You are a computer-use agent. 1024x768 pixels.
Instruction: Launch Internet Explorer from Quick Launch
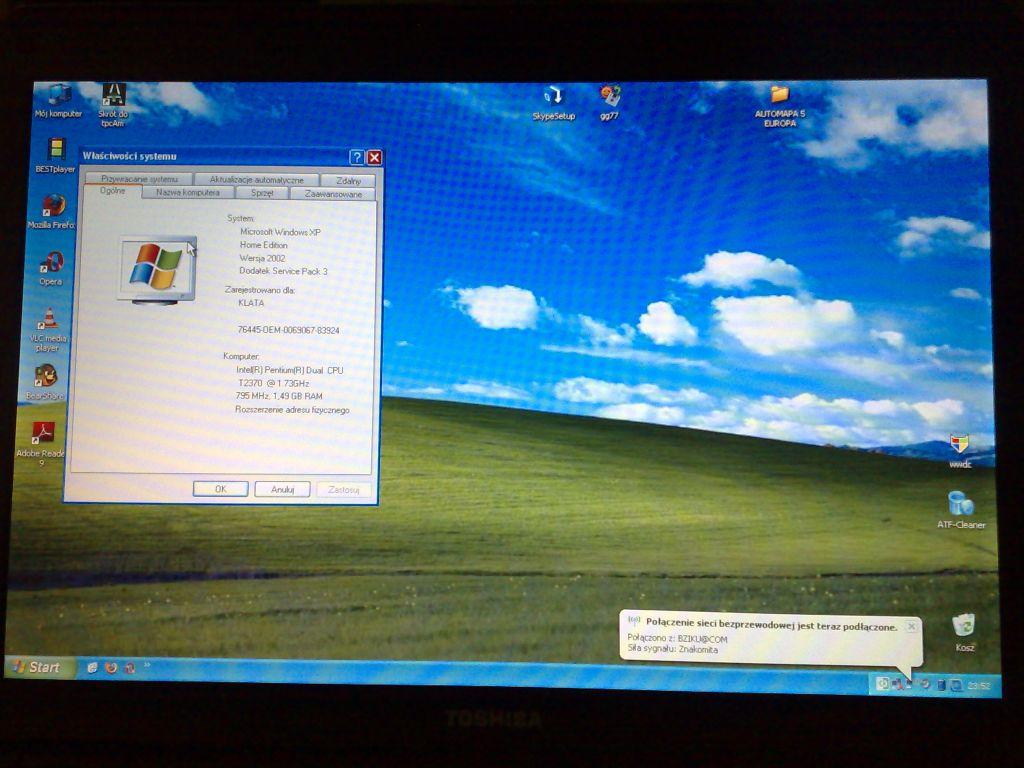click(x=93, y=667)
